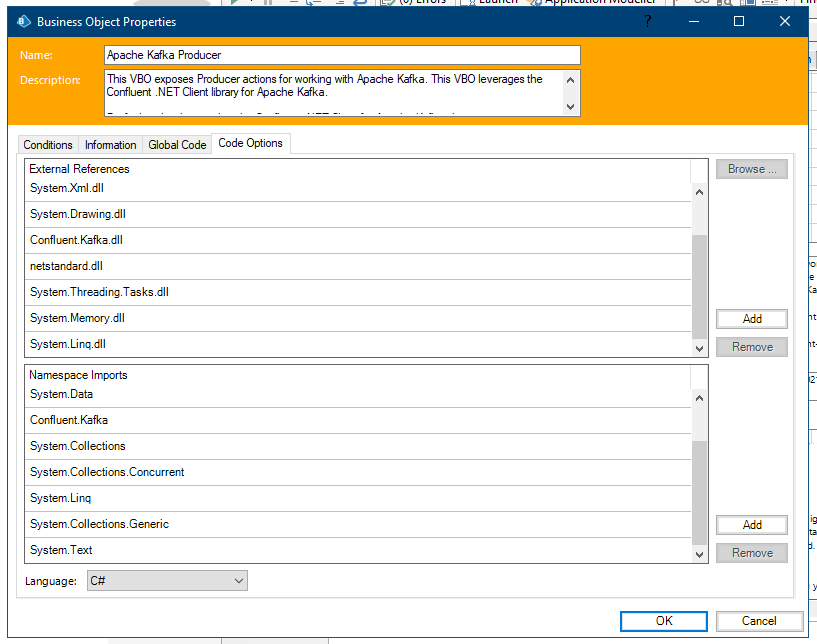Cancel the Business Object Properties dialog
This screenshot has height=644, width=817.
click(x=759, y=621)
